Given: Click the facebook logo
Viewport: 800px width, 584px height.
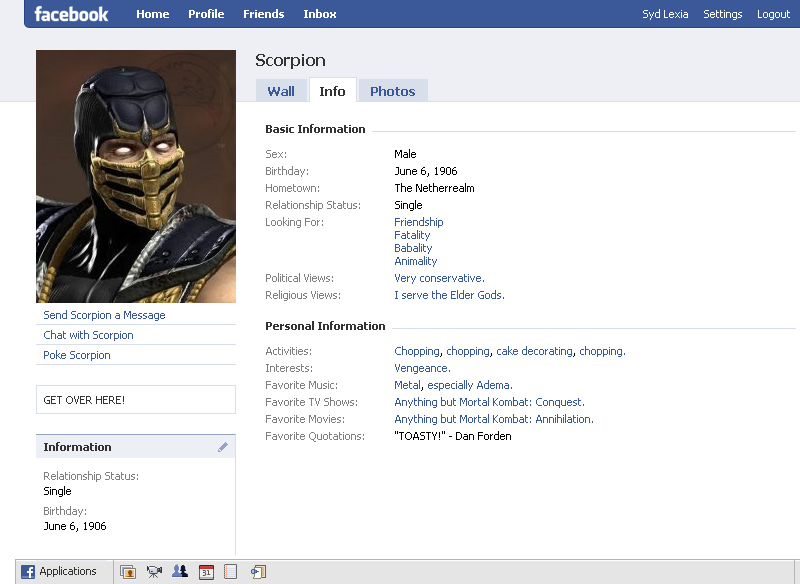Looking at the screenshot, I should tap(71, 14).
